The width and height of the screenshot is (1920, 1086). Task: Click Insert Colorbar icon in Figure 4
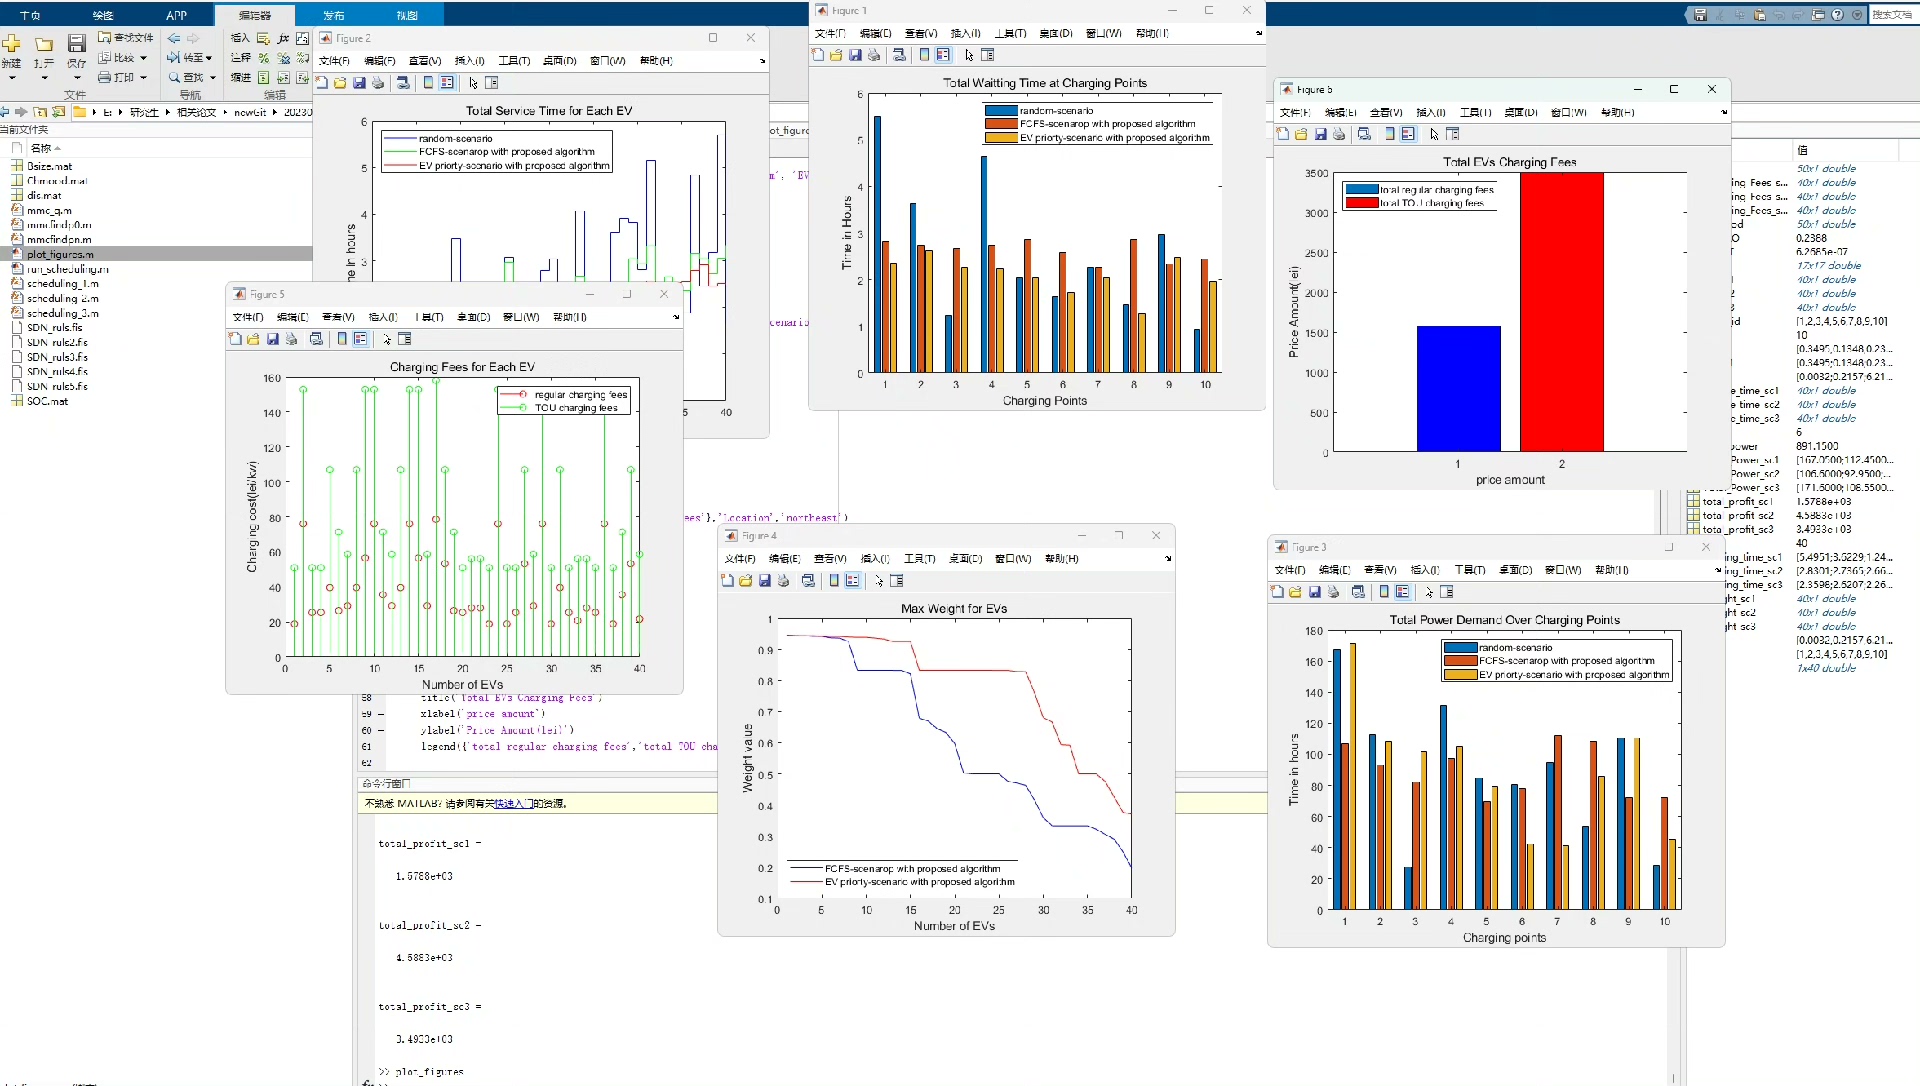pos(834,581)
